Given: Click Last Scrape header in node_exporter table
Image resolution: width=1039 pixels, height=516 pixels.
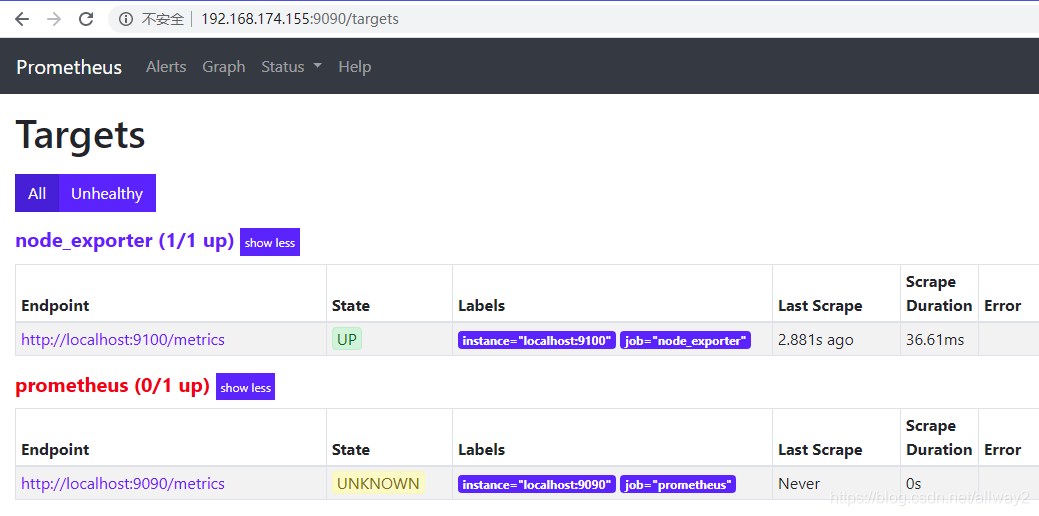Looking at the screenshot, I should point(820,306).
